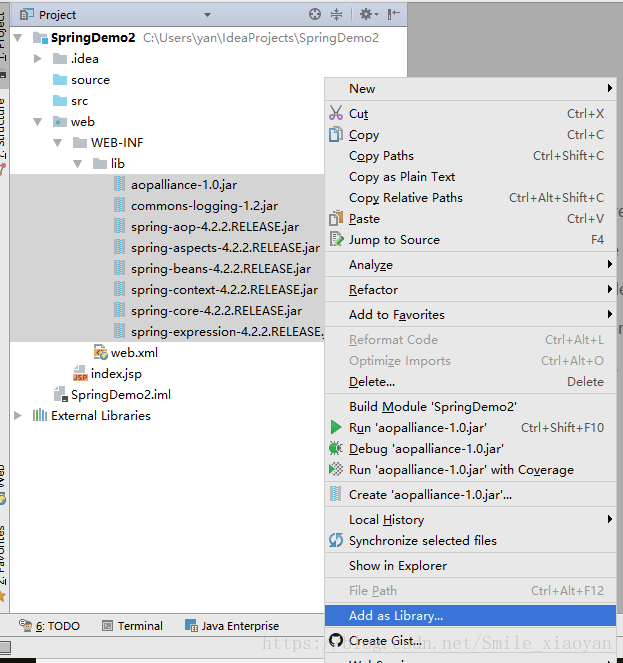Select spring-context-4.2.2.RELEASE.jar

[216, 290]
